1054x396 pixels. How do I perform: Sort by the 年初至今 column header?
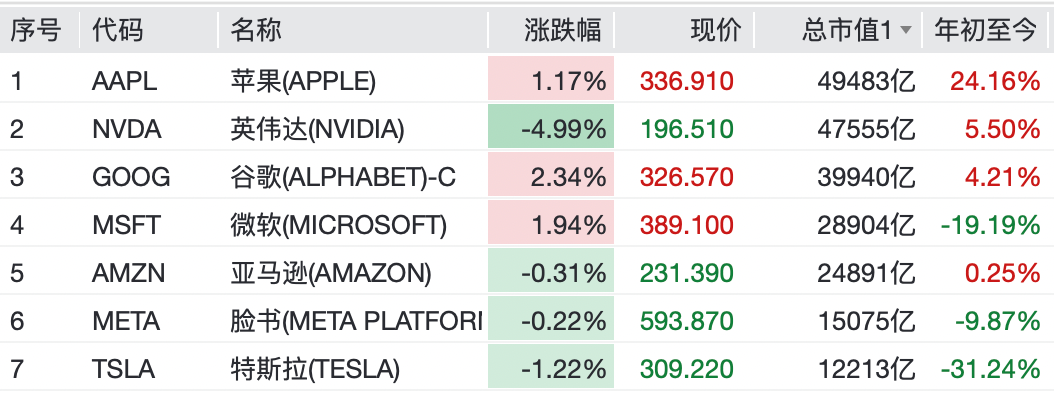coord(985,30)
